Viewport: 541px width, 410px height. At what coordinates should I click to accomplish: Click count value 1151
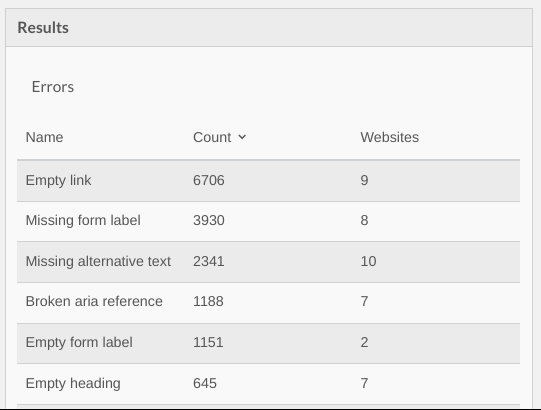click(x=208, y=342)
